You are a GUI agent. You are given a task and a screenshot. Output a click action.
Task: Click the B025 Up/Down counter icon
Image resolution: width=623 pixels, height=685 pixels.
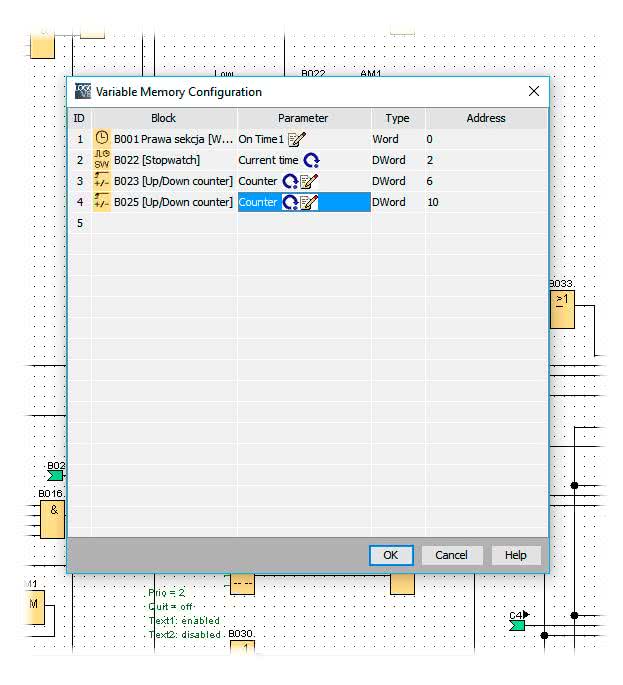102,202
